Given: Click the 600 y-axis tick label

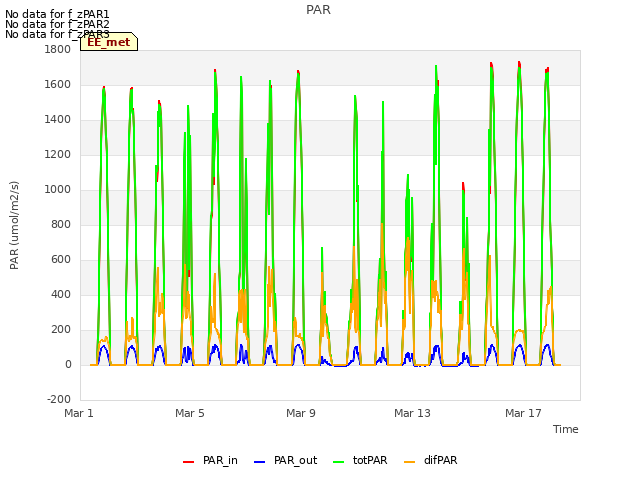Looking at the screenshot, I should click(61, 260).
